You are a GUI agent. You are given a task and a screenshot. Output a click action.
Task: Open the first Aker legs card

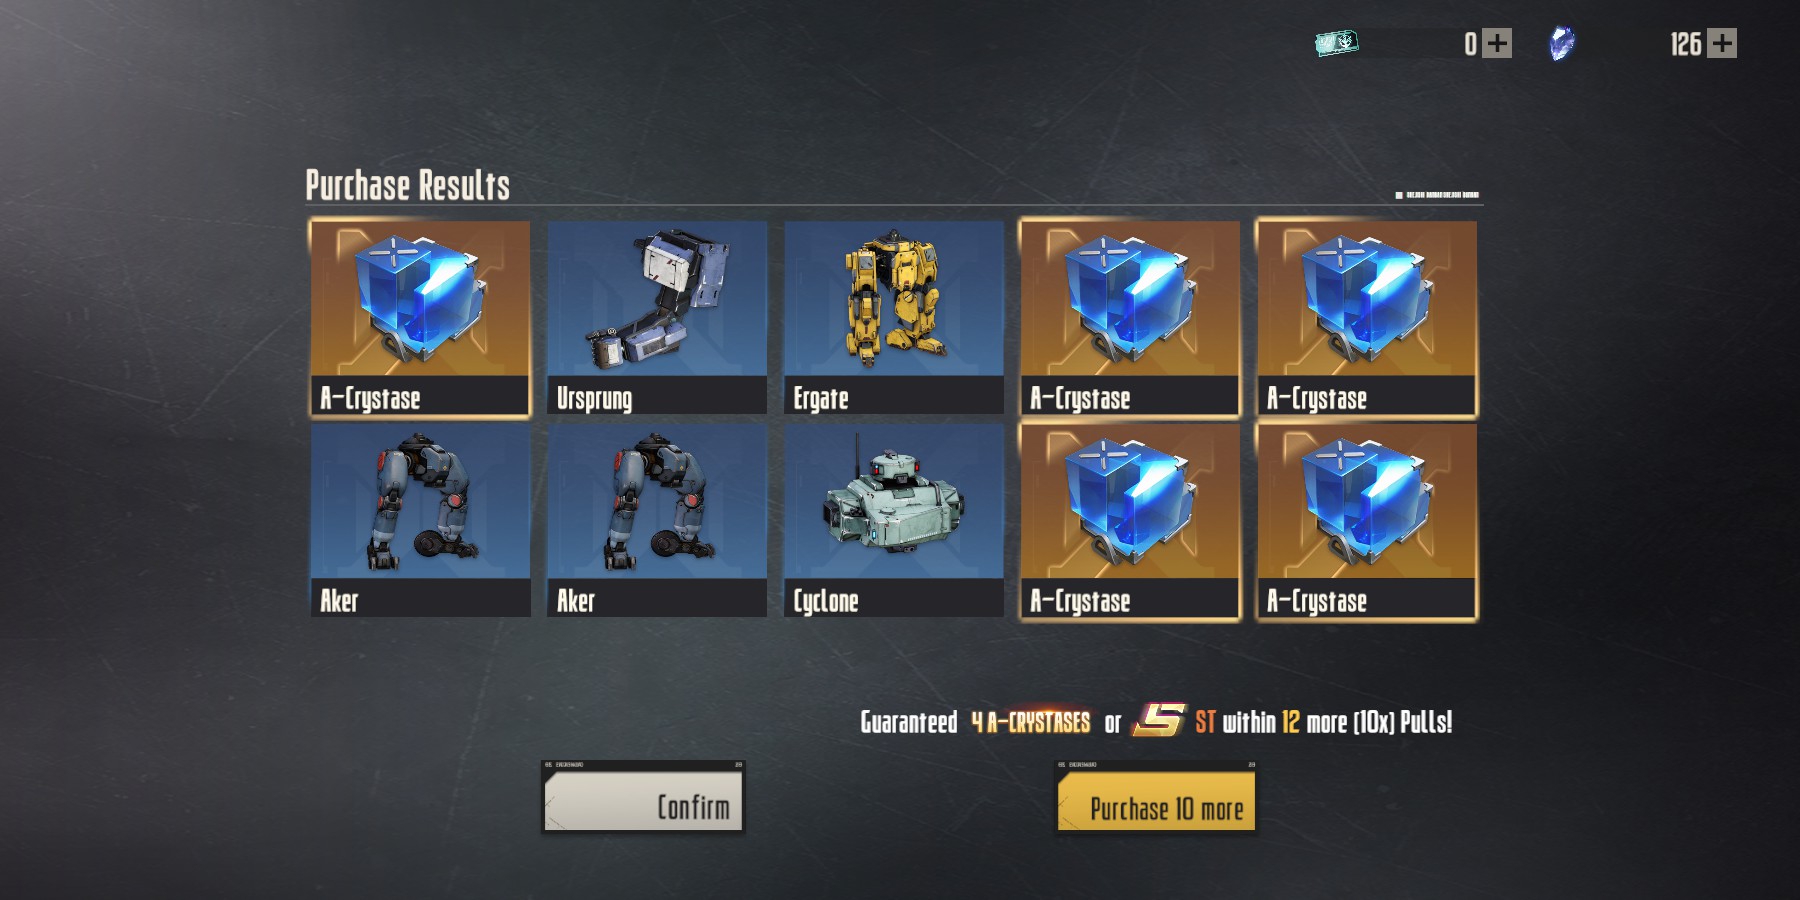click(x=420, y=520)
